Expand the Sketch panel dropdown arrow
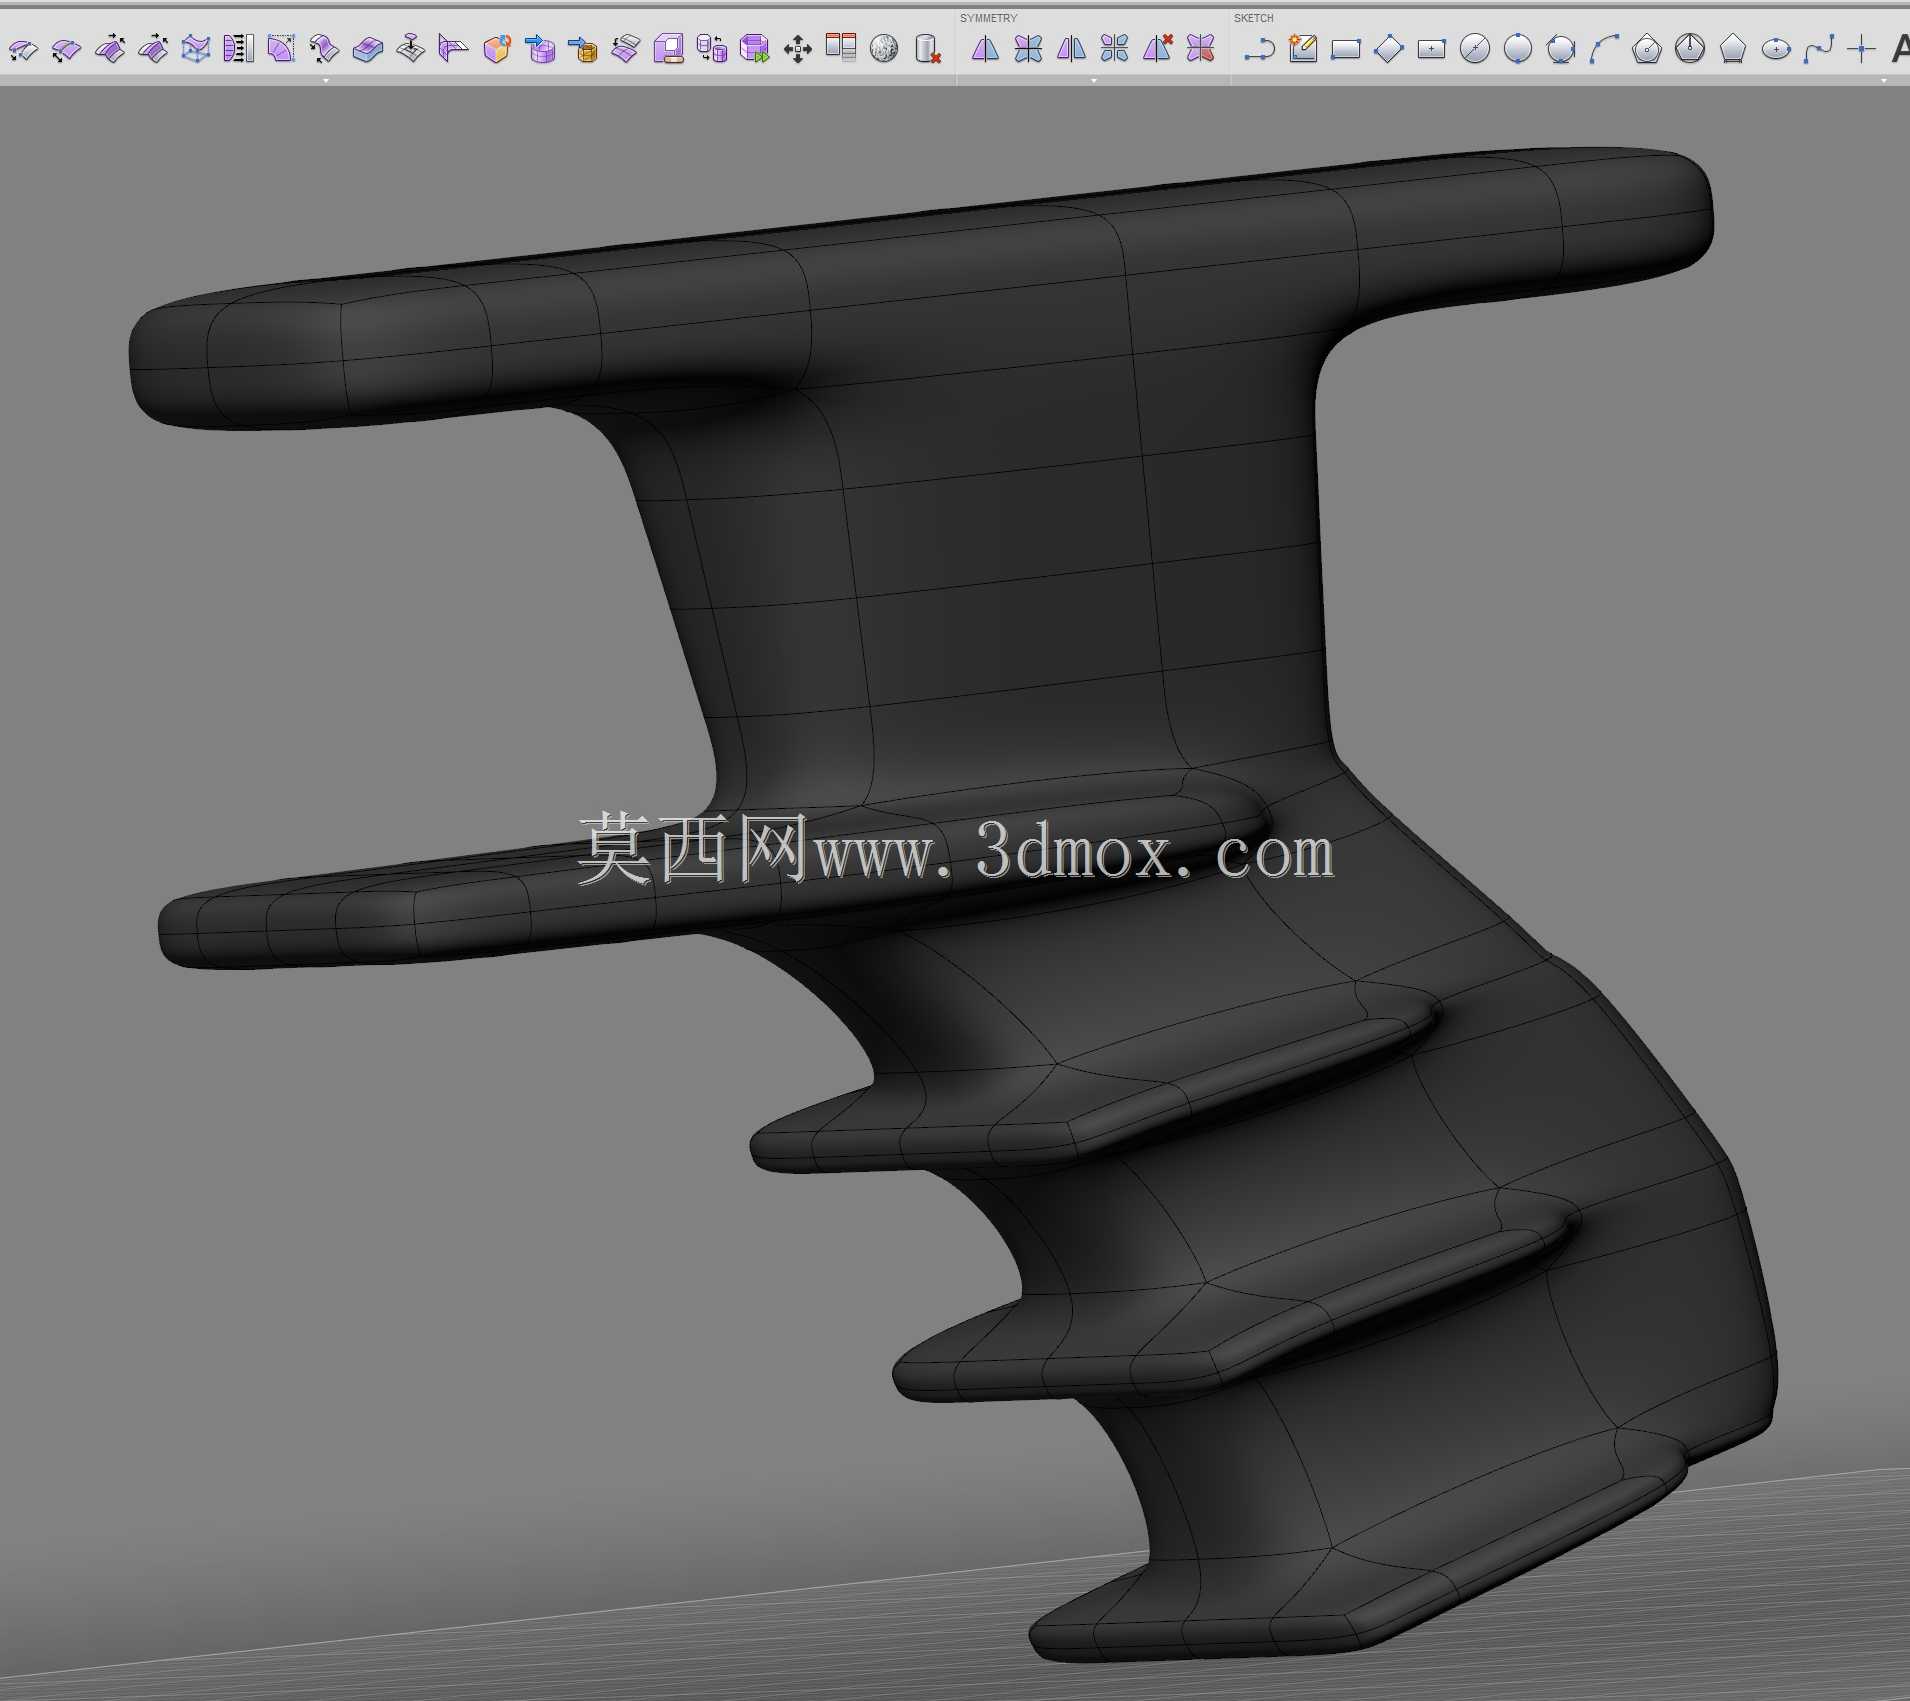The image size is (1910, 1701). [x=1884, y=80]
